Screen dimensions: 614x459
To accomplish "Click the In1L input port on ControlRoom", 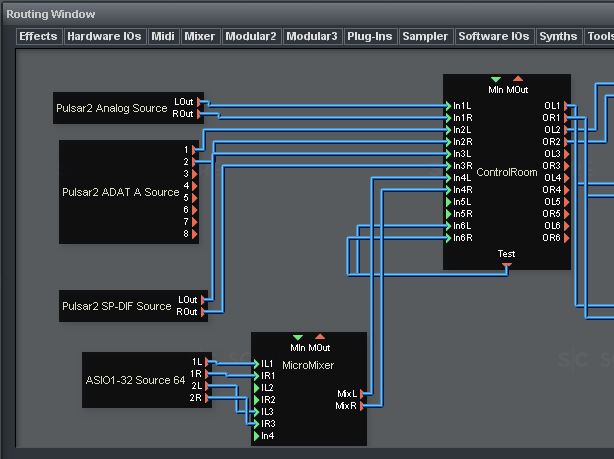I will [448, 106].
